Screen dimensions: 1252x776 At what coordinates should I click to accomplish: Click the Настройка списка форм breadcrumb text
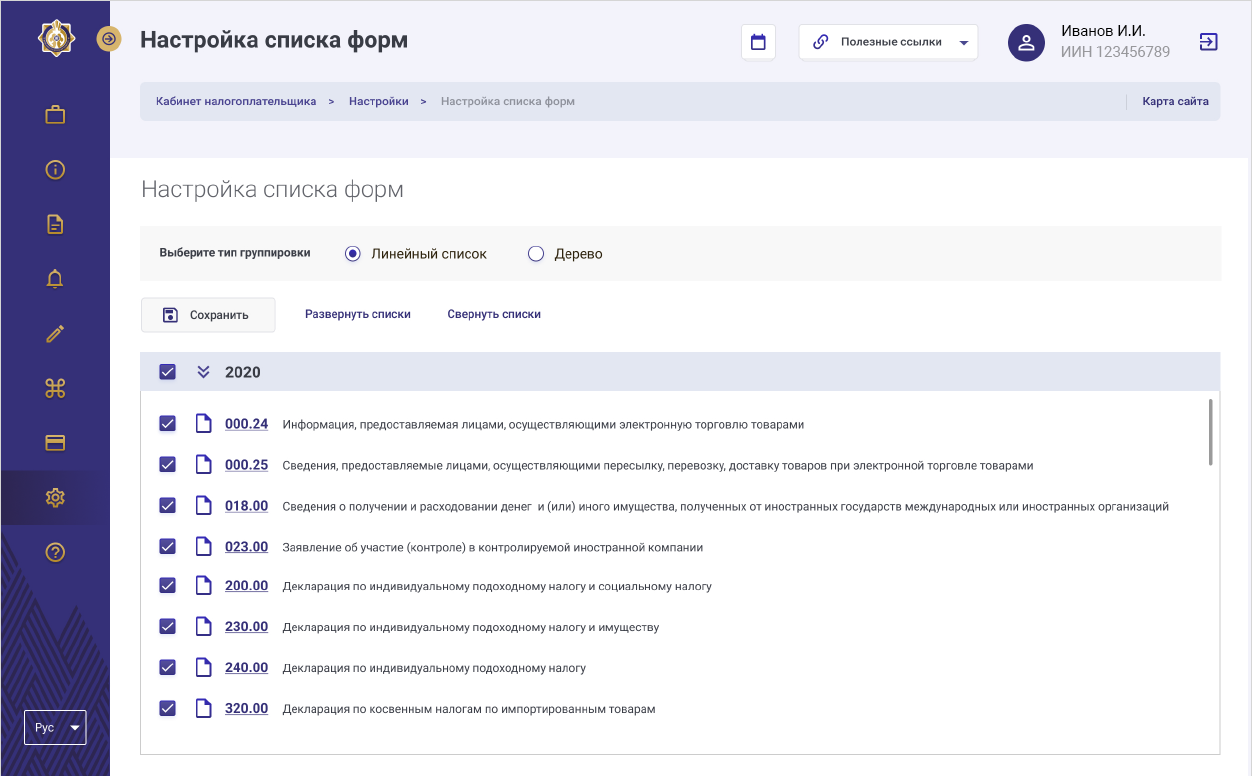click(x=508, y=101)
